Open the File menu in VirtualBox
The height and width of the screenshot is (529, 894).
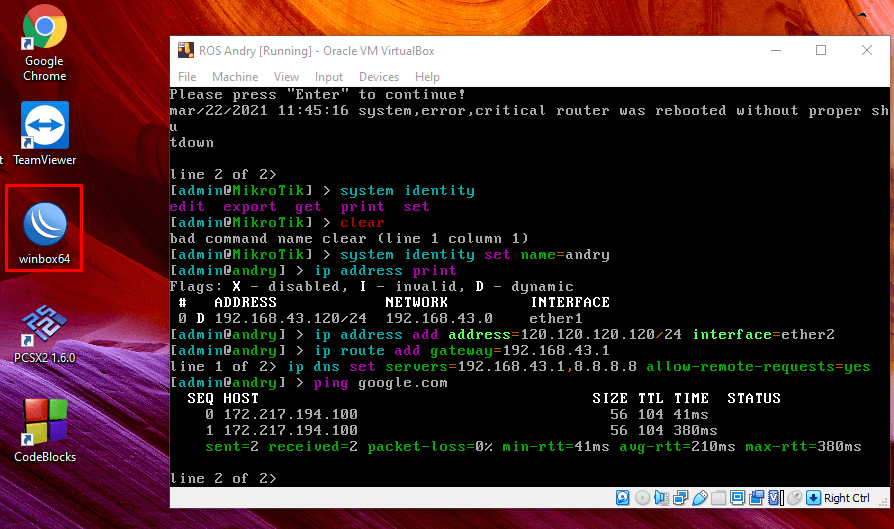187,77
